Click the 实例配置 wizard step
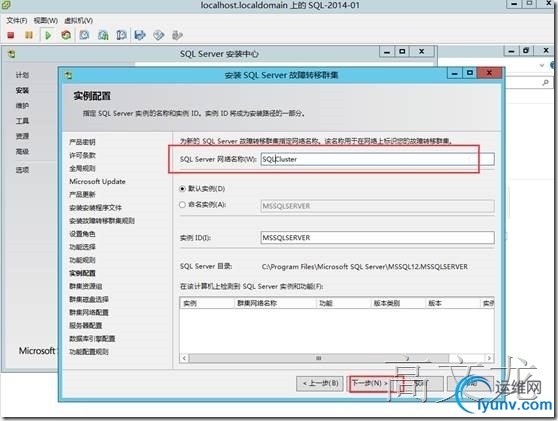The height and width of the screenshot is (421, 558). tap(82, 273)
